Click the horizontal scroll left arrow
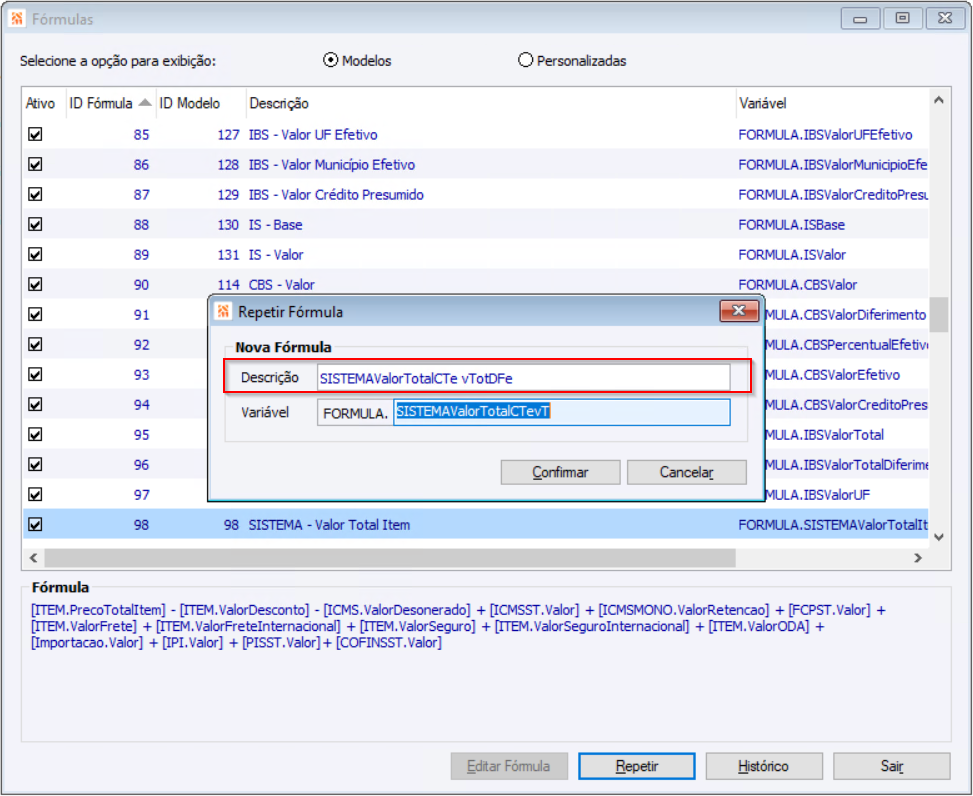Viewport: 973px width, 796px height. tap(34, 558)
